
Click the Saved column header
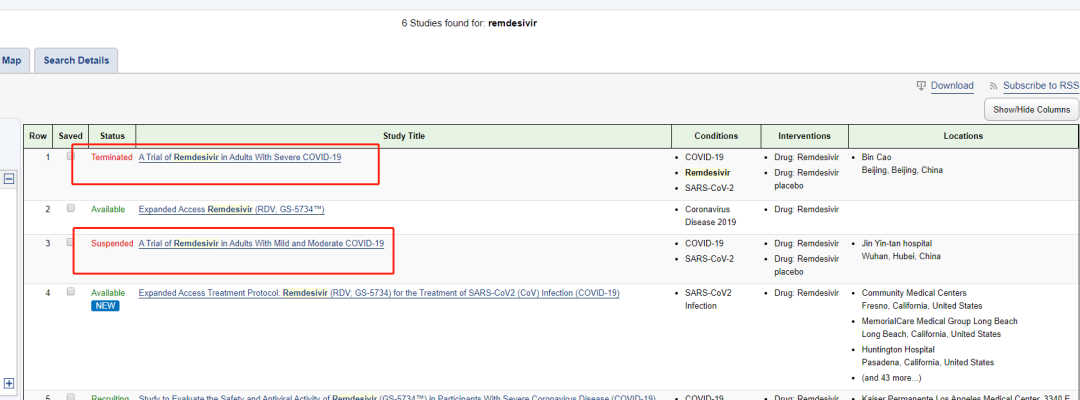(70, 136)
